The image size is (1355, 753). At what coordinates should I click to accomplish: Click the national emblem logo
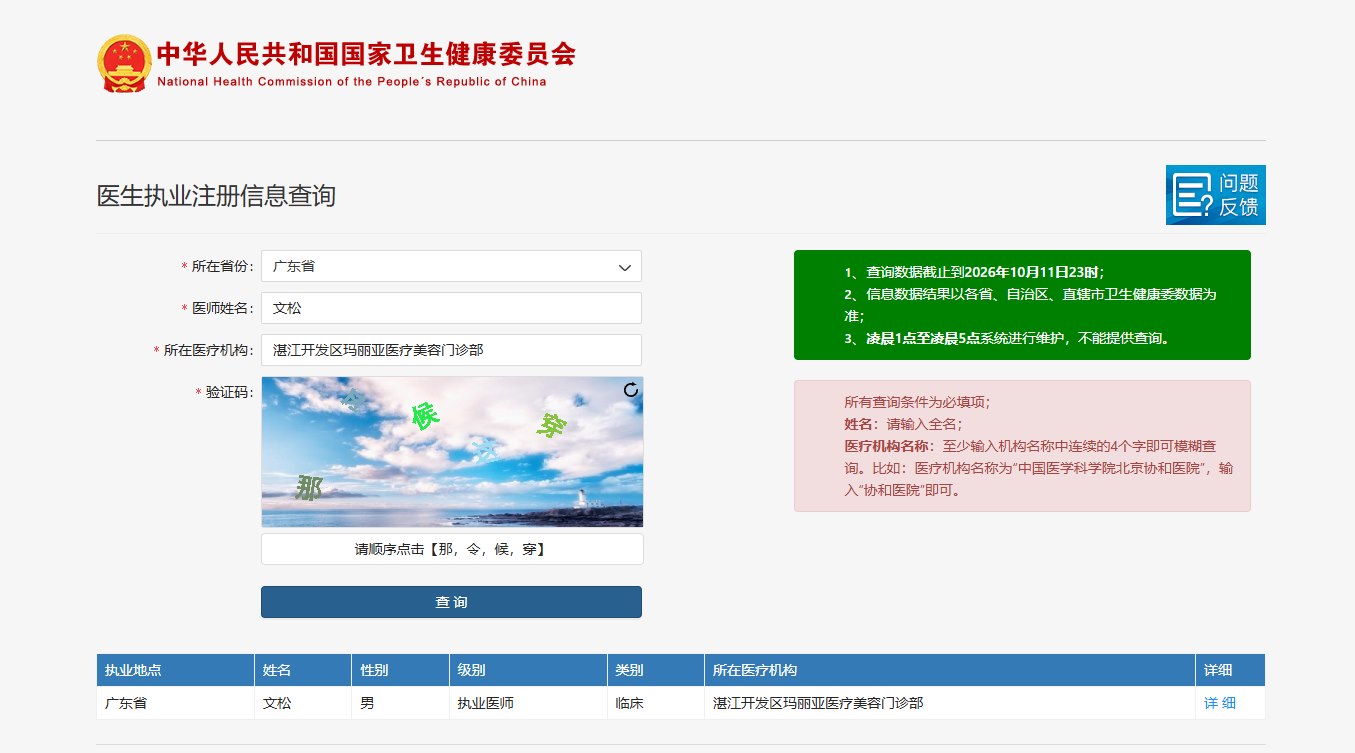click(124, 63)
